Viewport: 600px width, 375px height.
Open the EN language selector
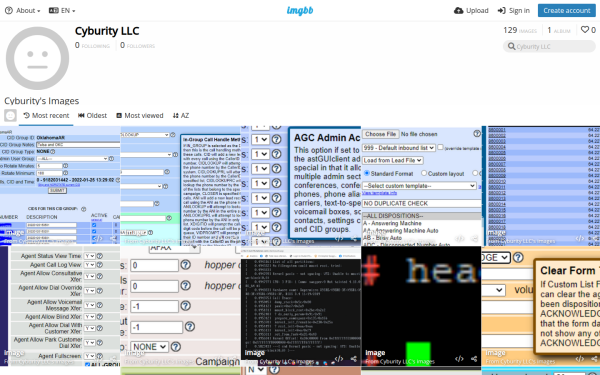click(x=62, y=11)
